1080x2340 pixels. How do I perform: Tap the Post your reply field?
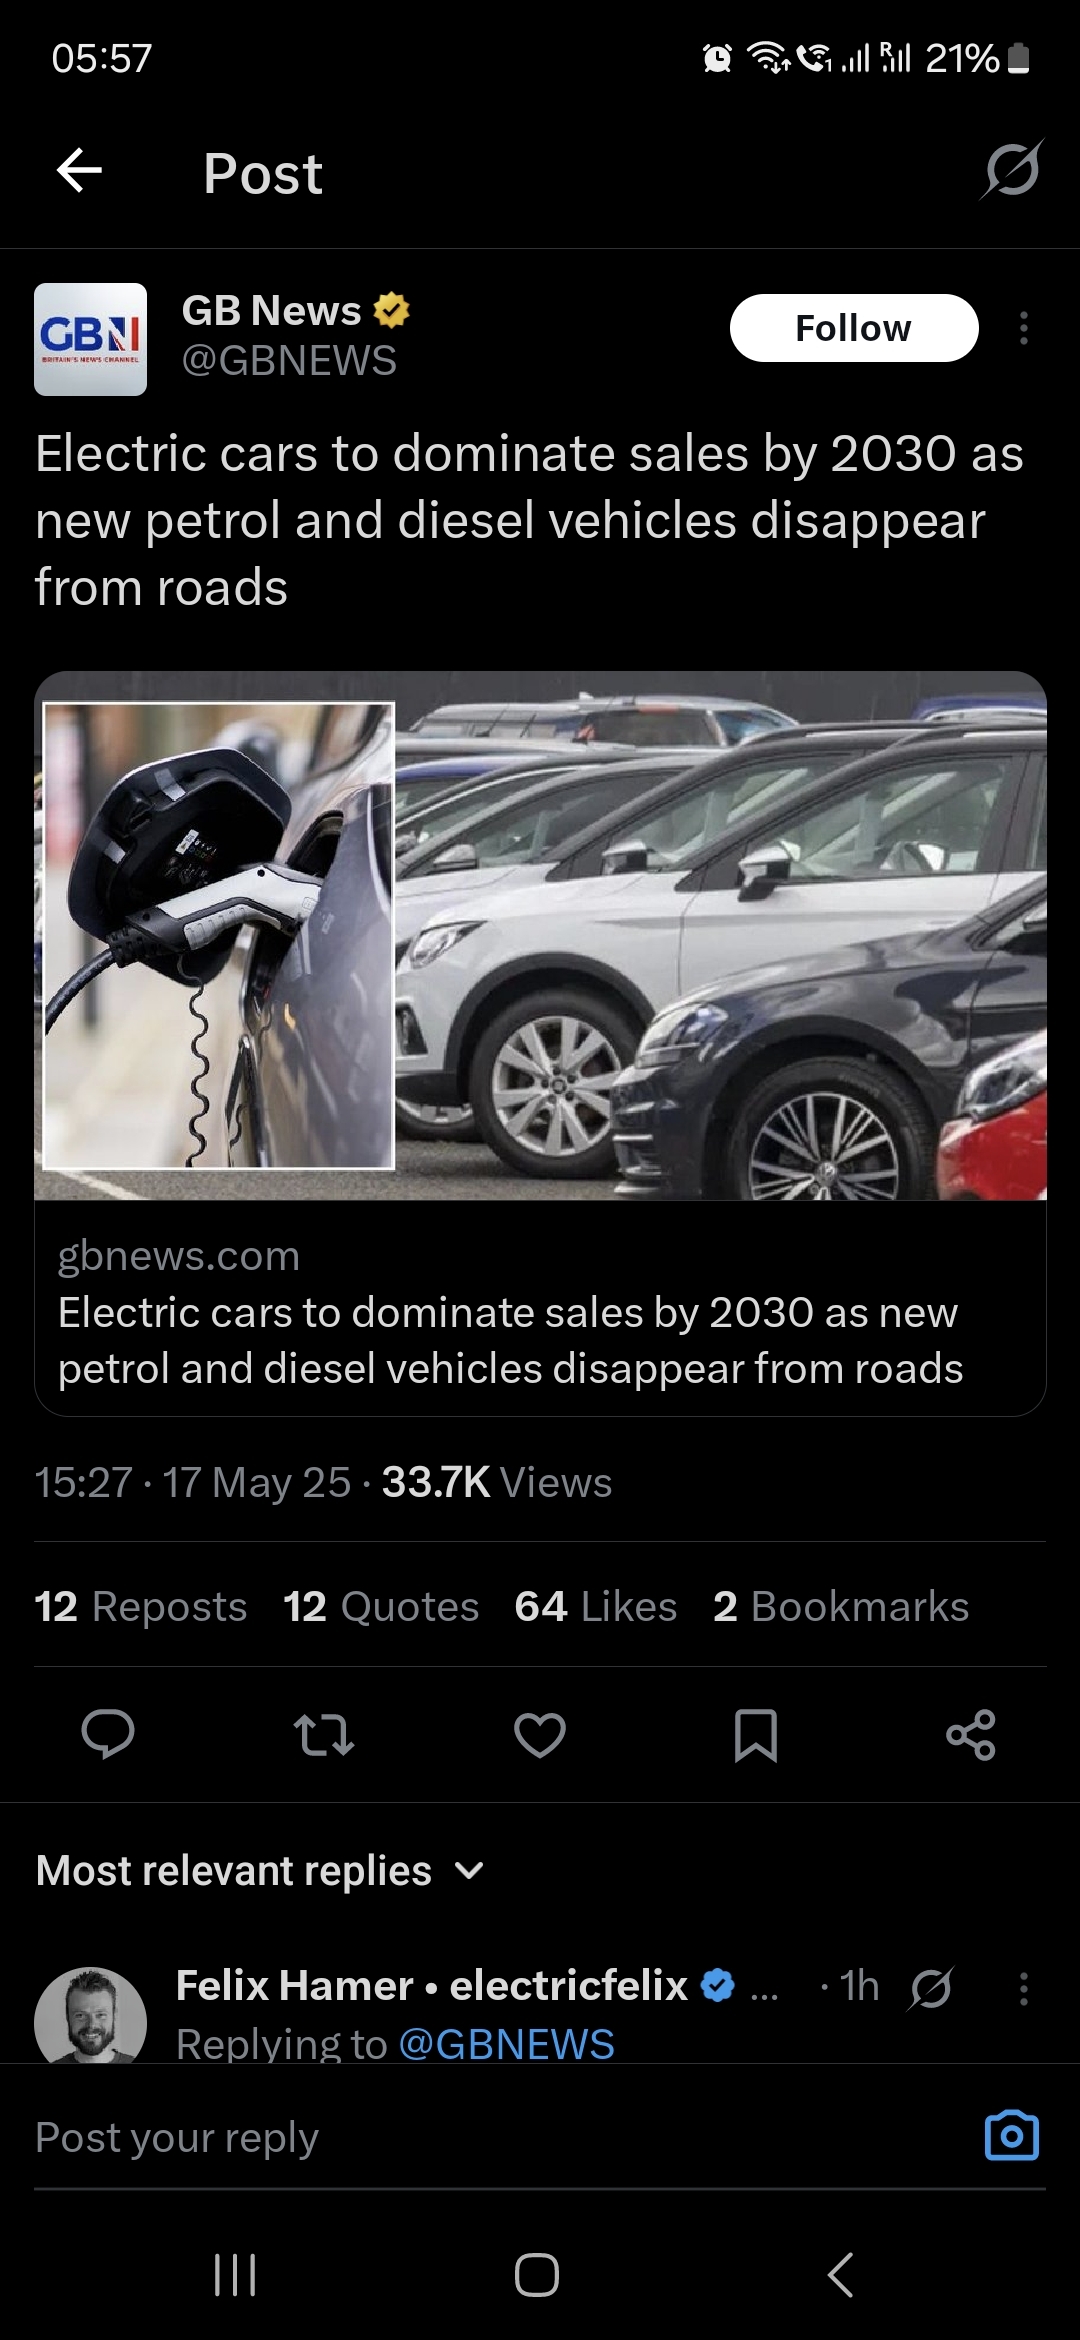[x=500, y=2138]
